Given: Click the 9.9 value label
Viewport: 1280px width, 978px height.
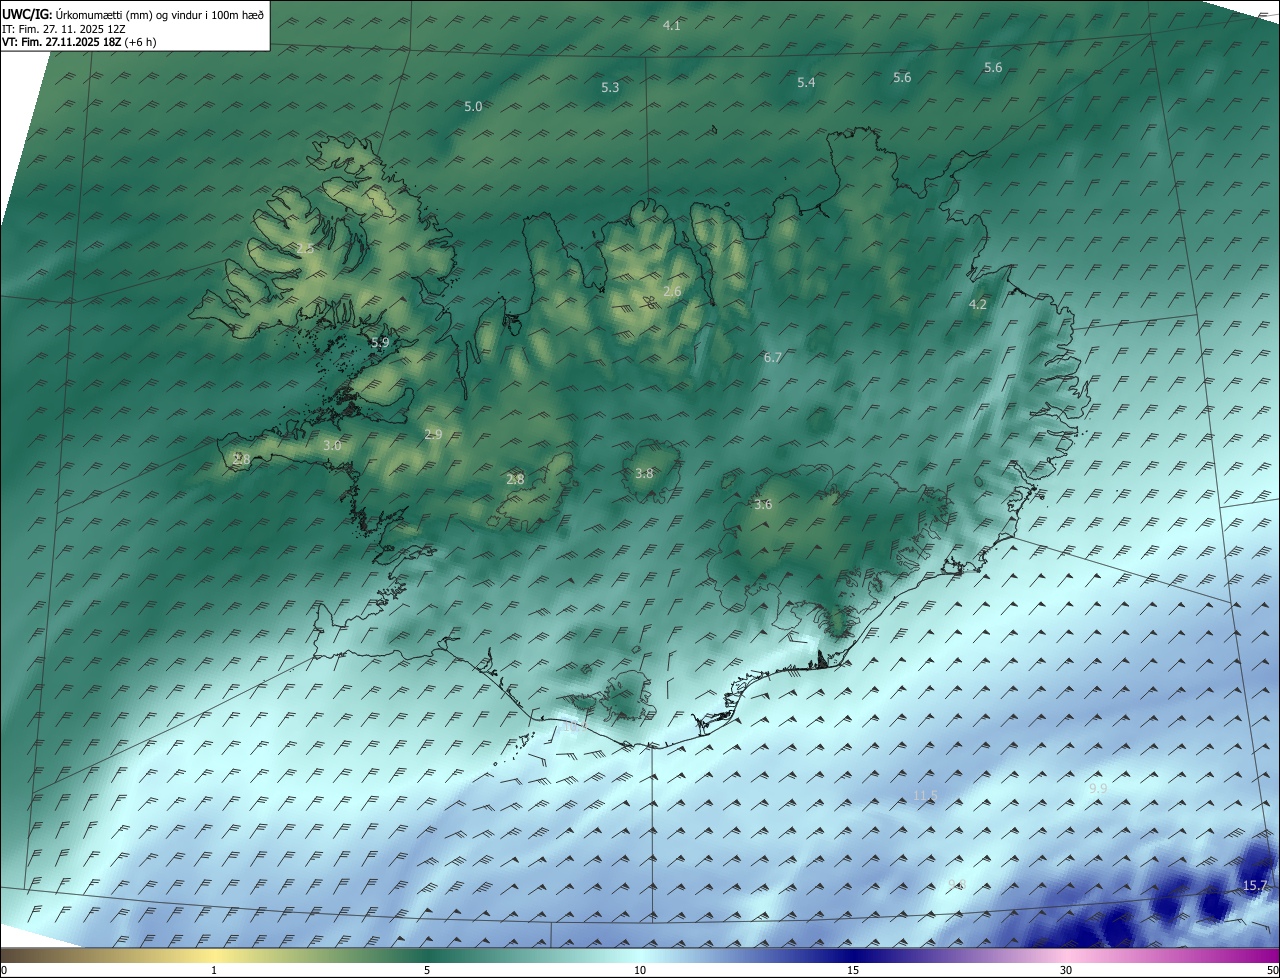Looking at the screenshot, I should click(1098, 789).
